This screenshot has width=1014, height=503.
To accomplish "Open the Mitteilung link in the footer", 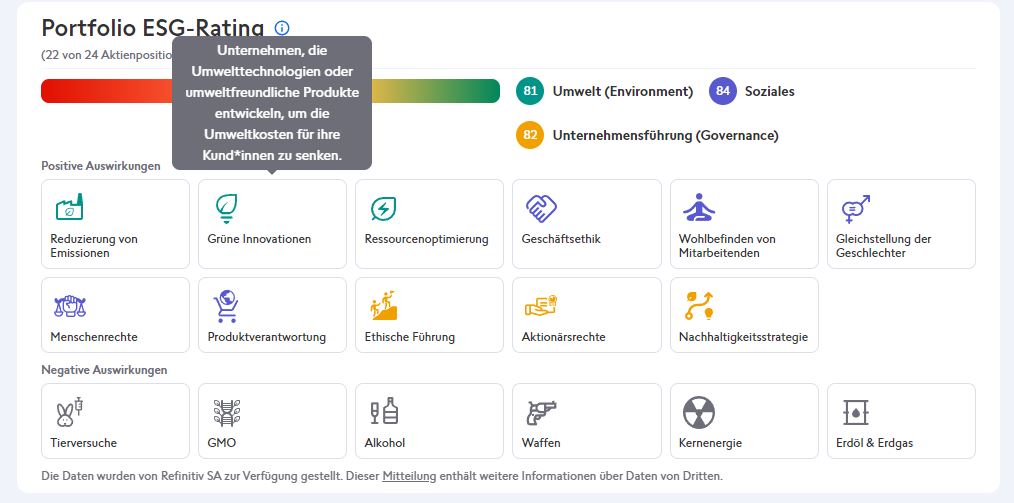I will (409, 476).
